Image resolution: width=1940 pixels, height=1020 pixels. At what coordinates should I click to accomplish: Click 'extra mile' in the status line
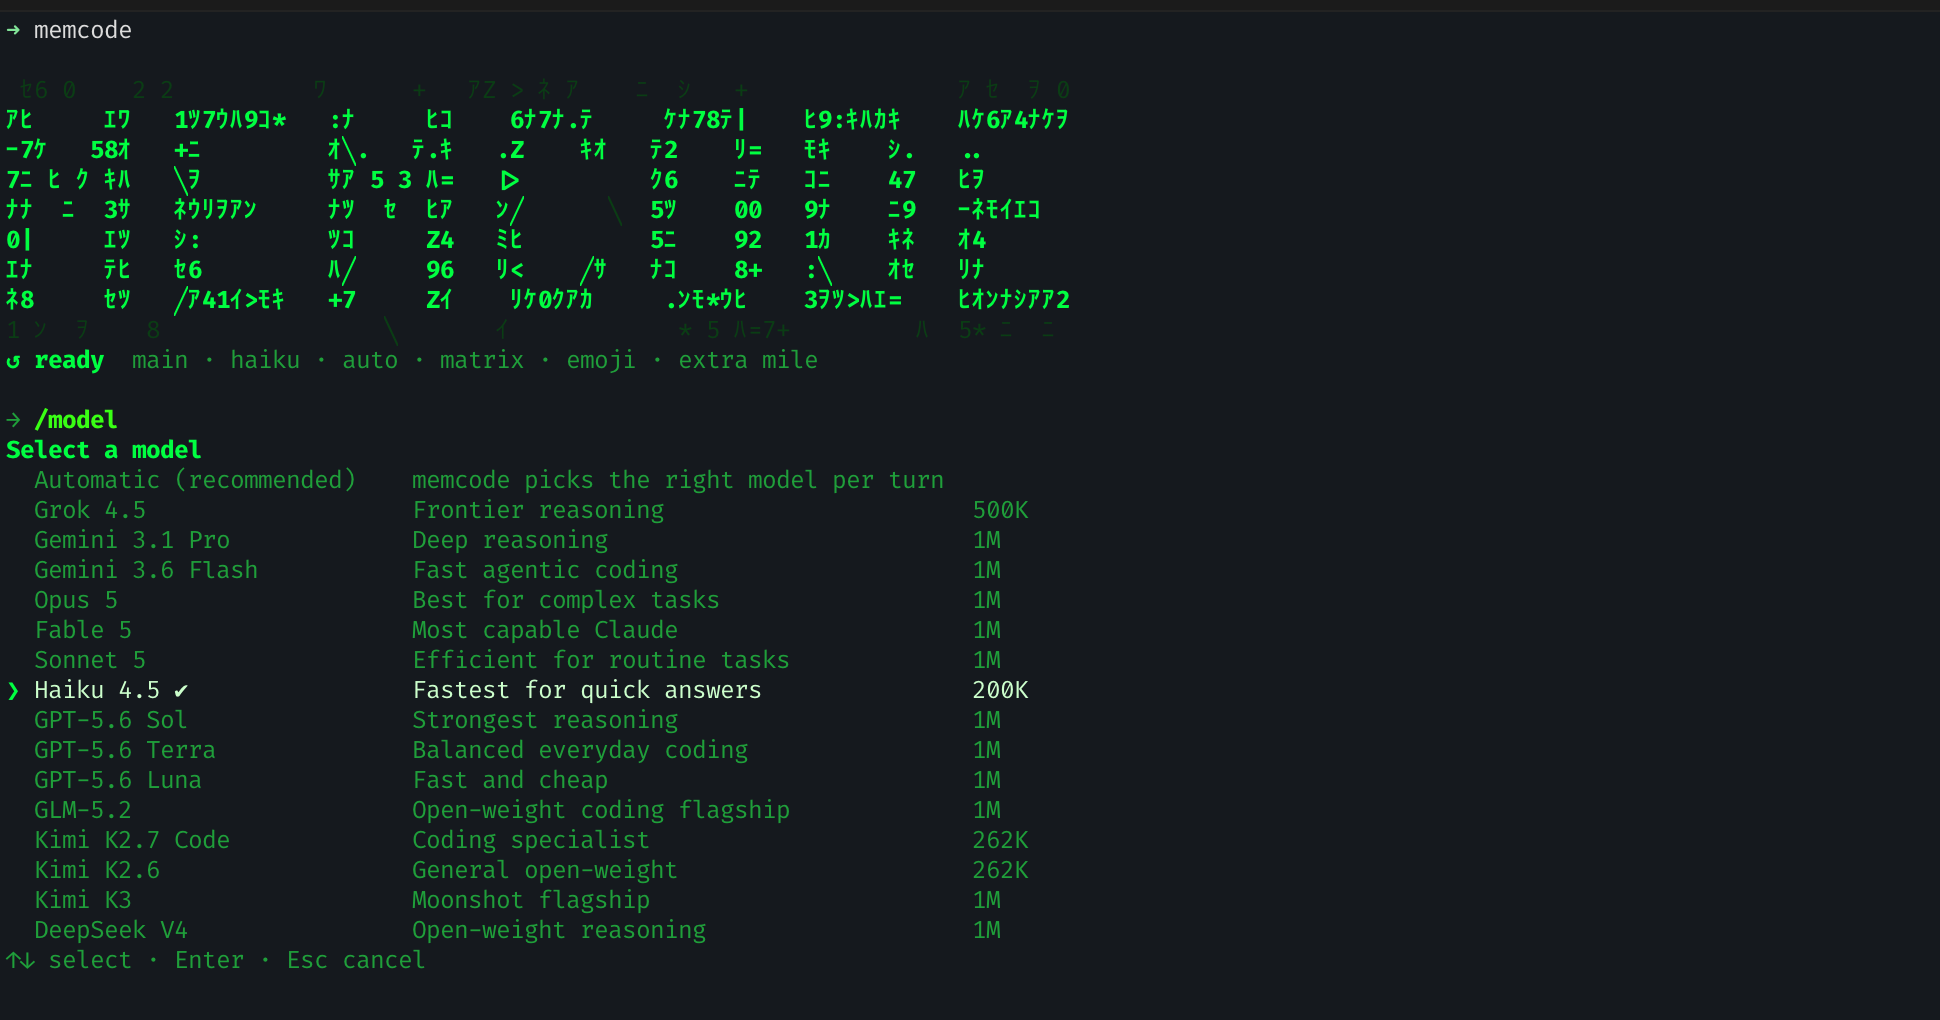(x=748, y=360)
